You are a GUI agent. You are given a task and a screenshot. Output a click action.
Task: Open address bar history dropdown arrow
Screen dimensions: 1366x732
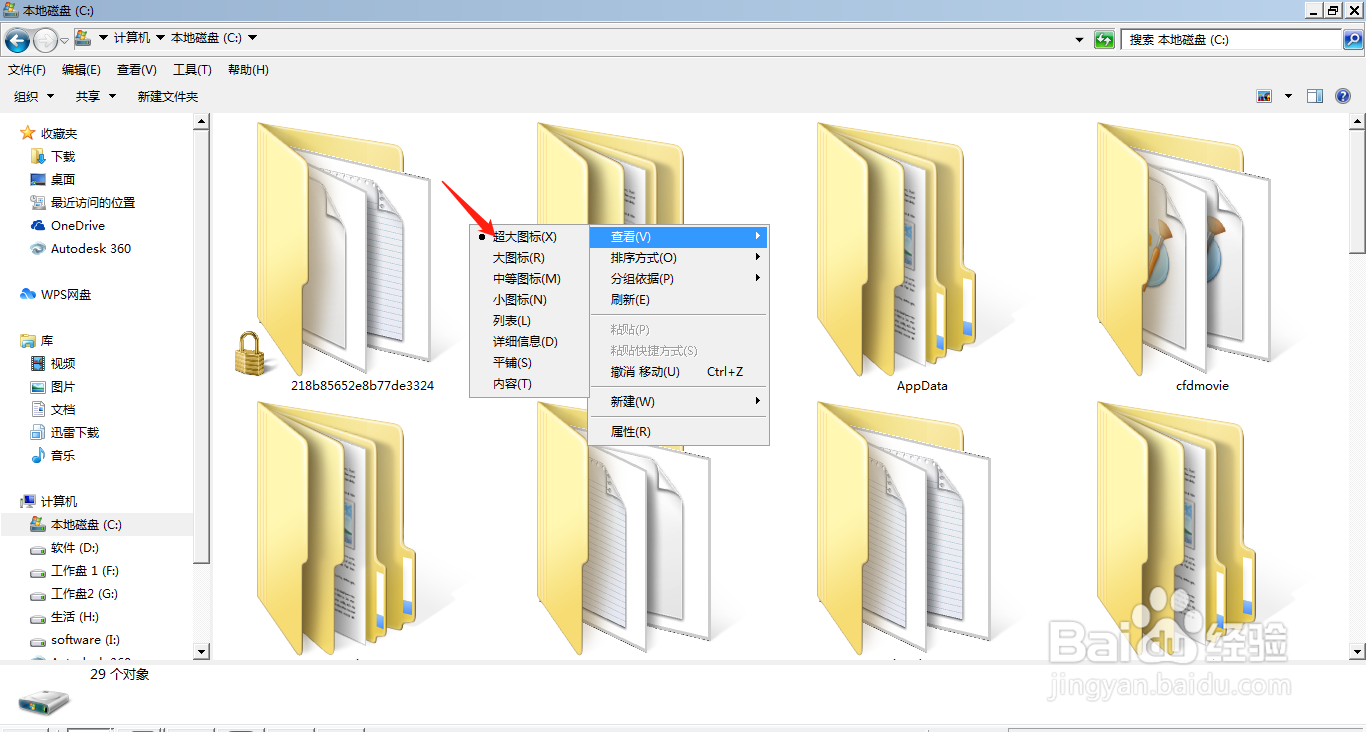point(1079,40)
